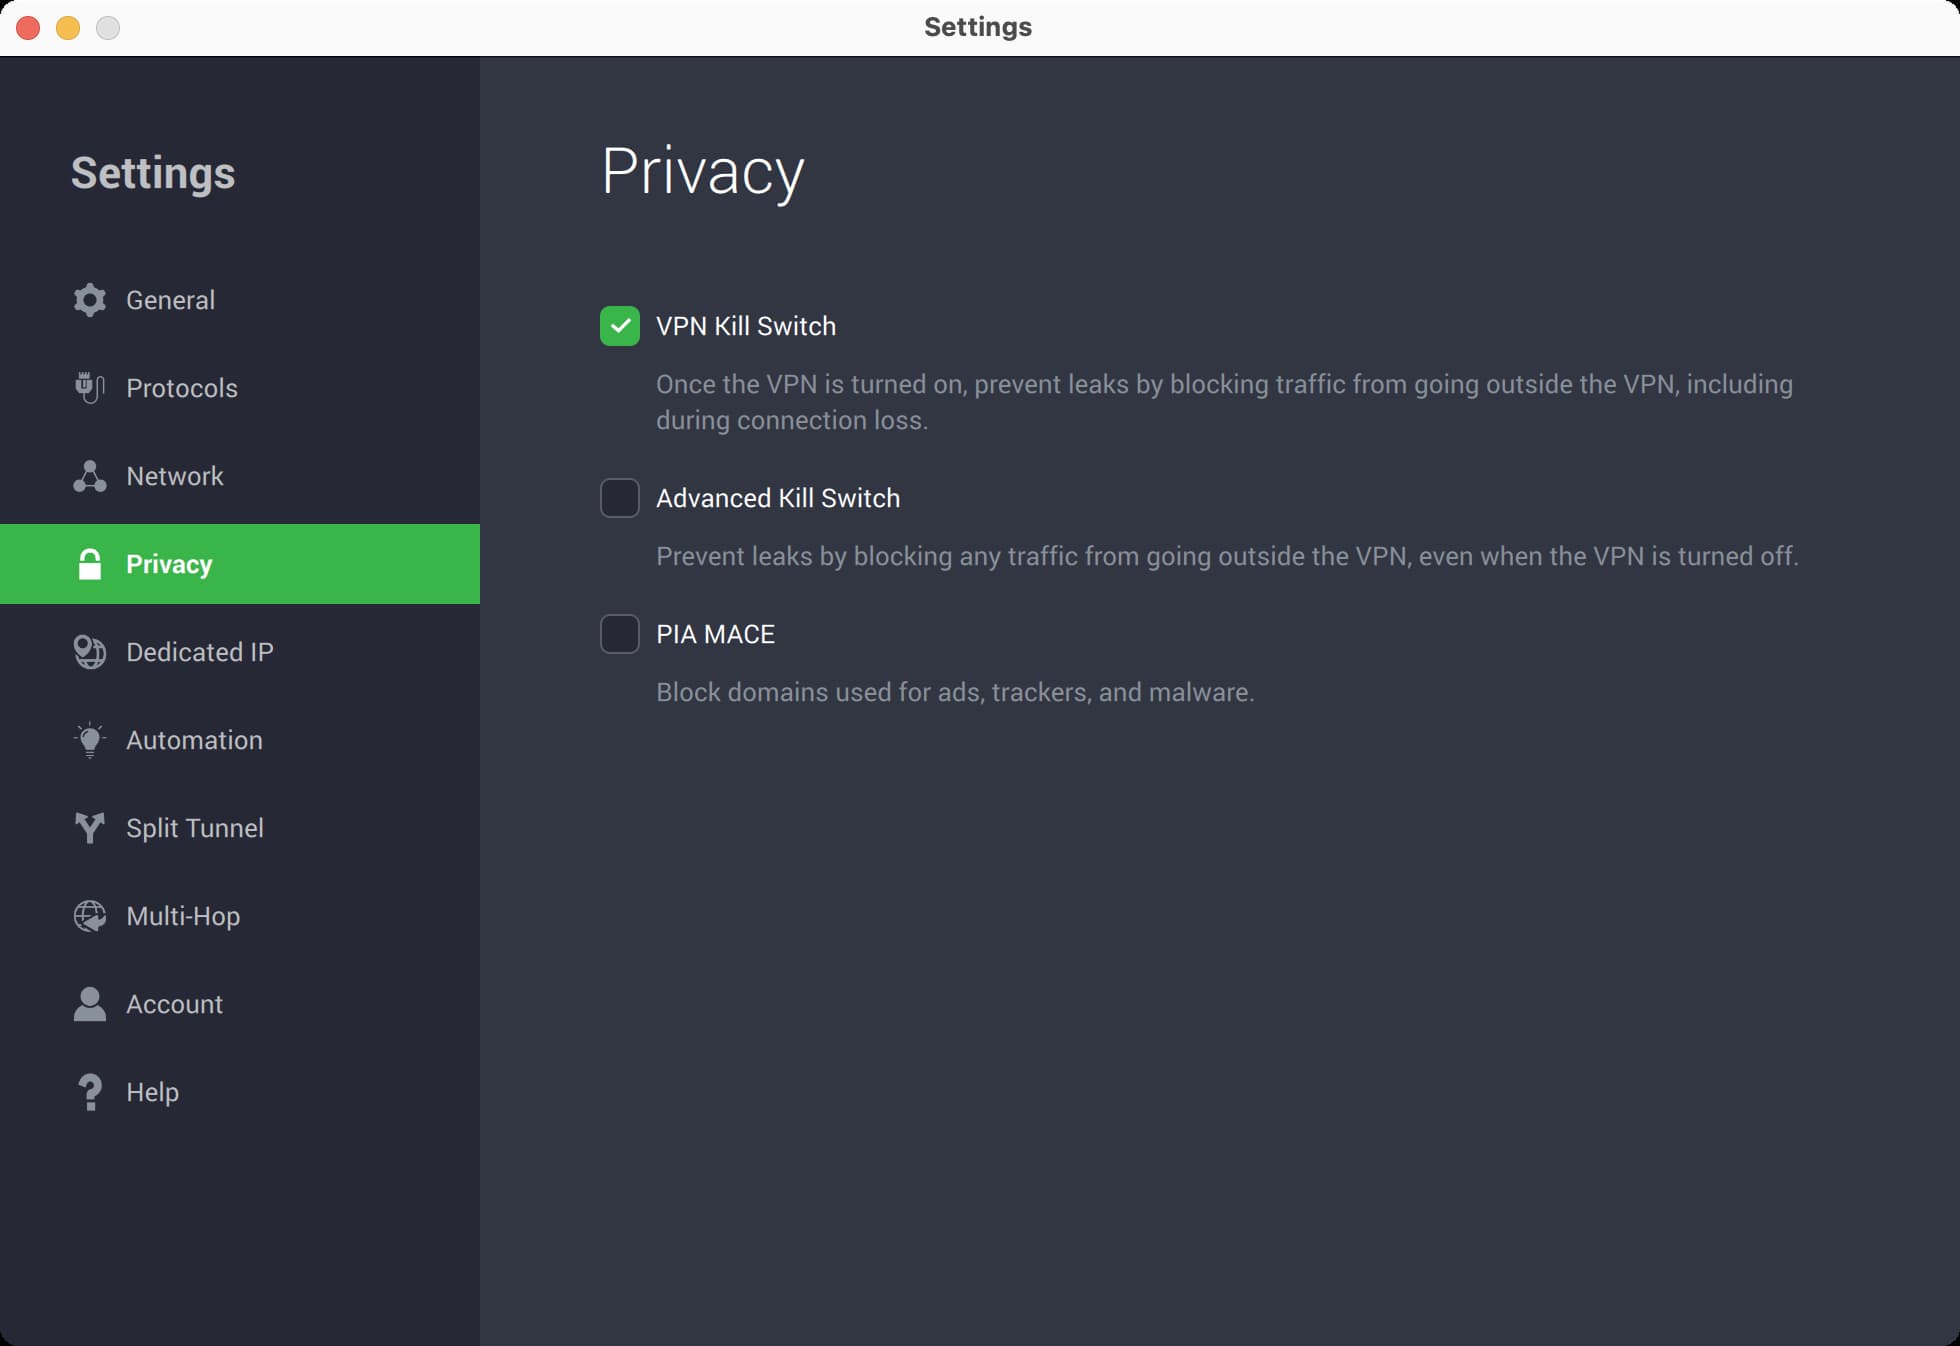Navigate to Split Tunnel settings

(x=194, y=826)
